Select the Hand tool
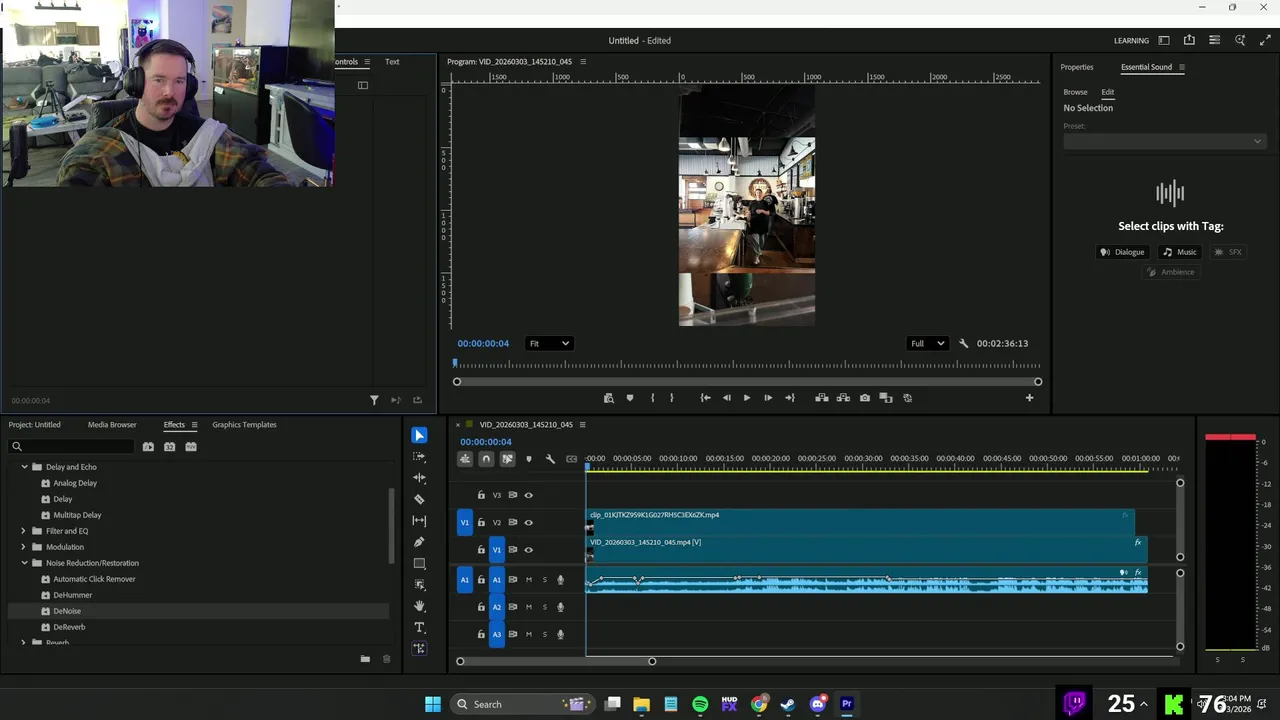Screen dimensions: 1280x720 [x=419, y=606]
